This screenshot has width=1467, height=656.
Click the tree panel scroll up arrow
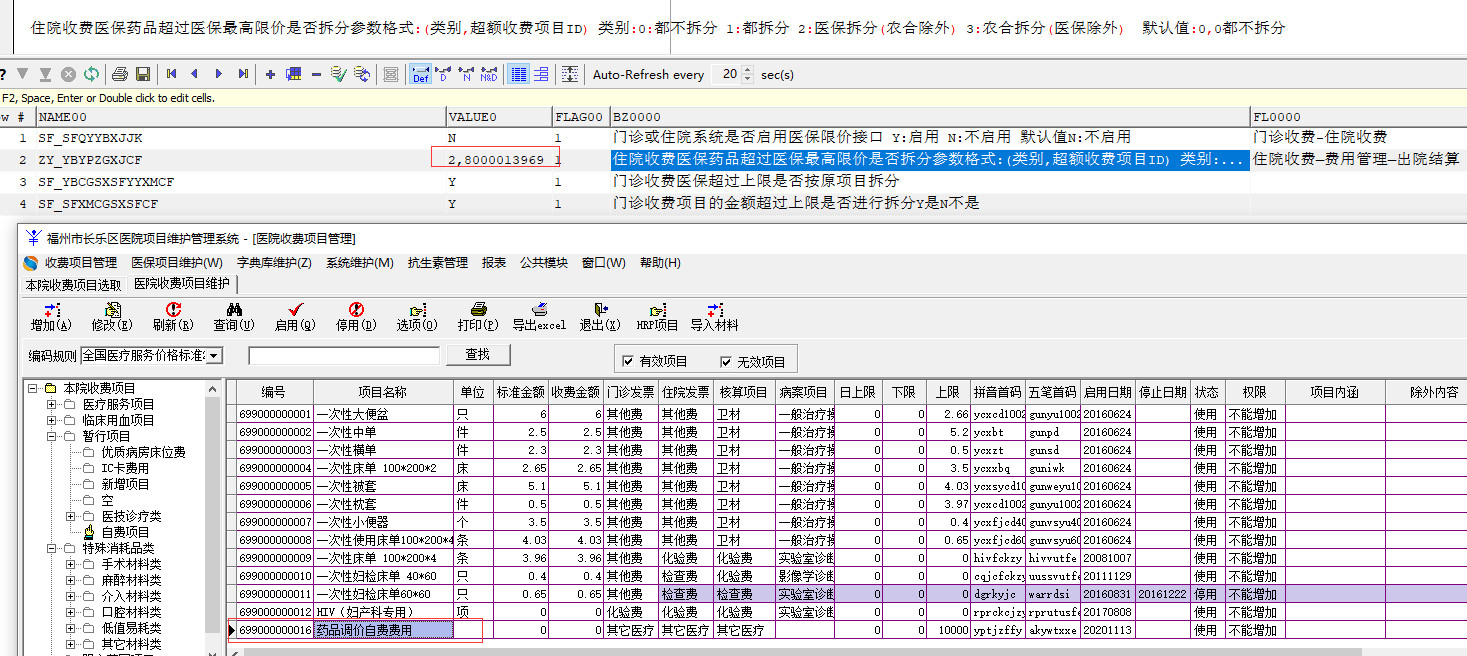click(211, 389)
